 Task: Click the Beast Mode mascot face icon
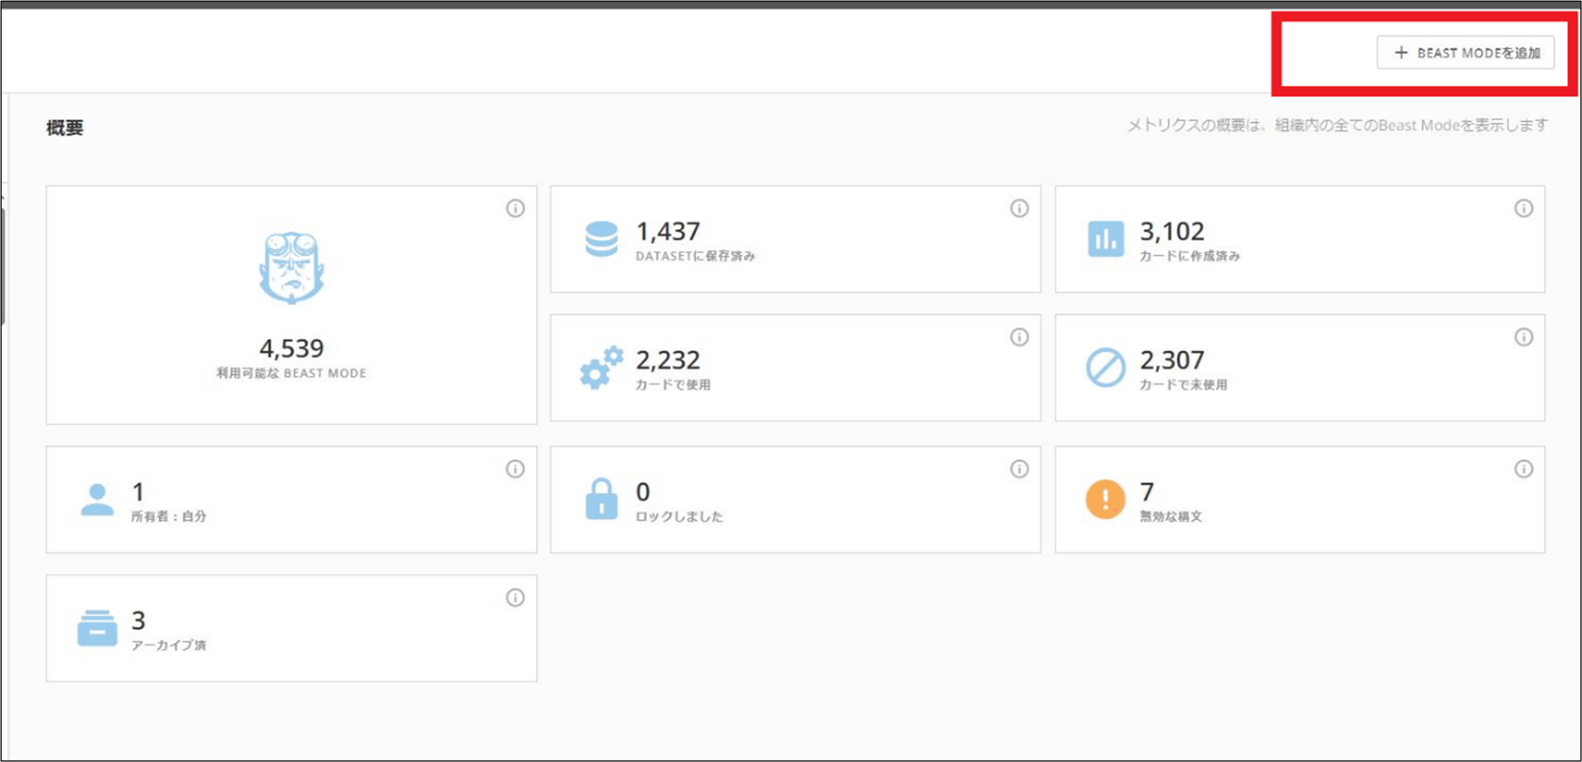point(291,267)
